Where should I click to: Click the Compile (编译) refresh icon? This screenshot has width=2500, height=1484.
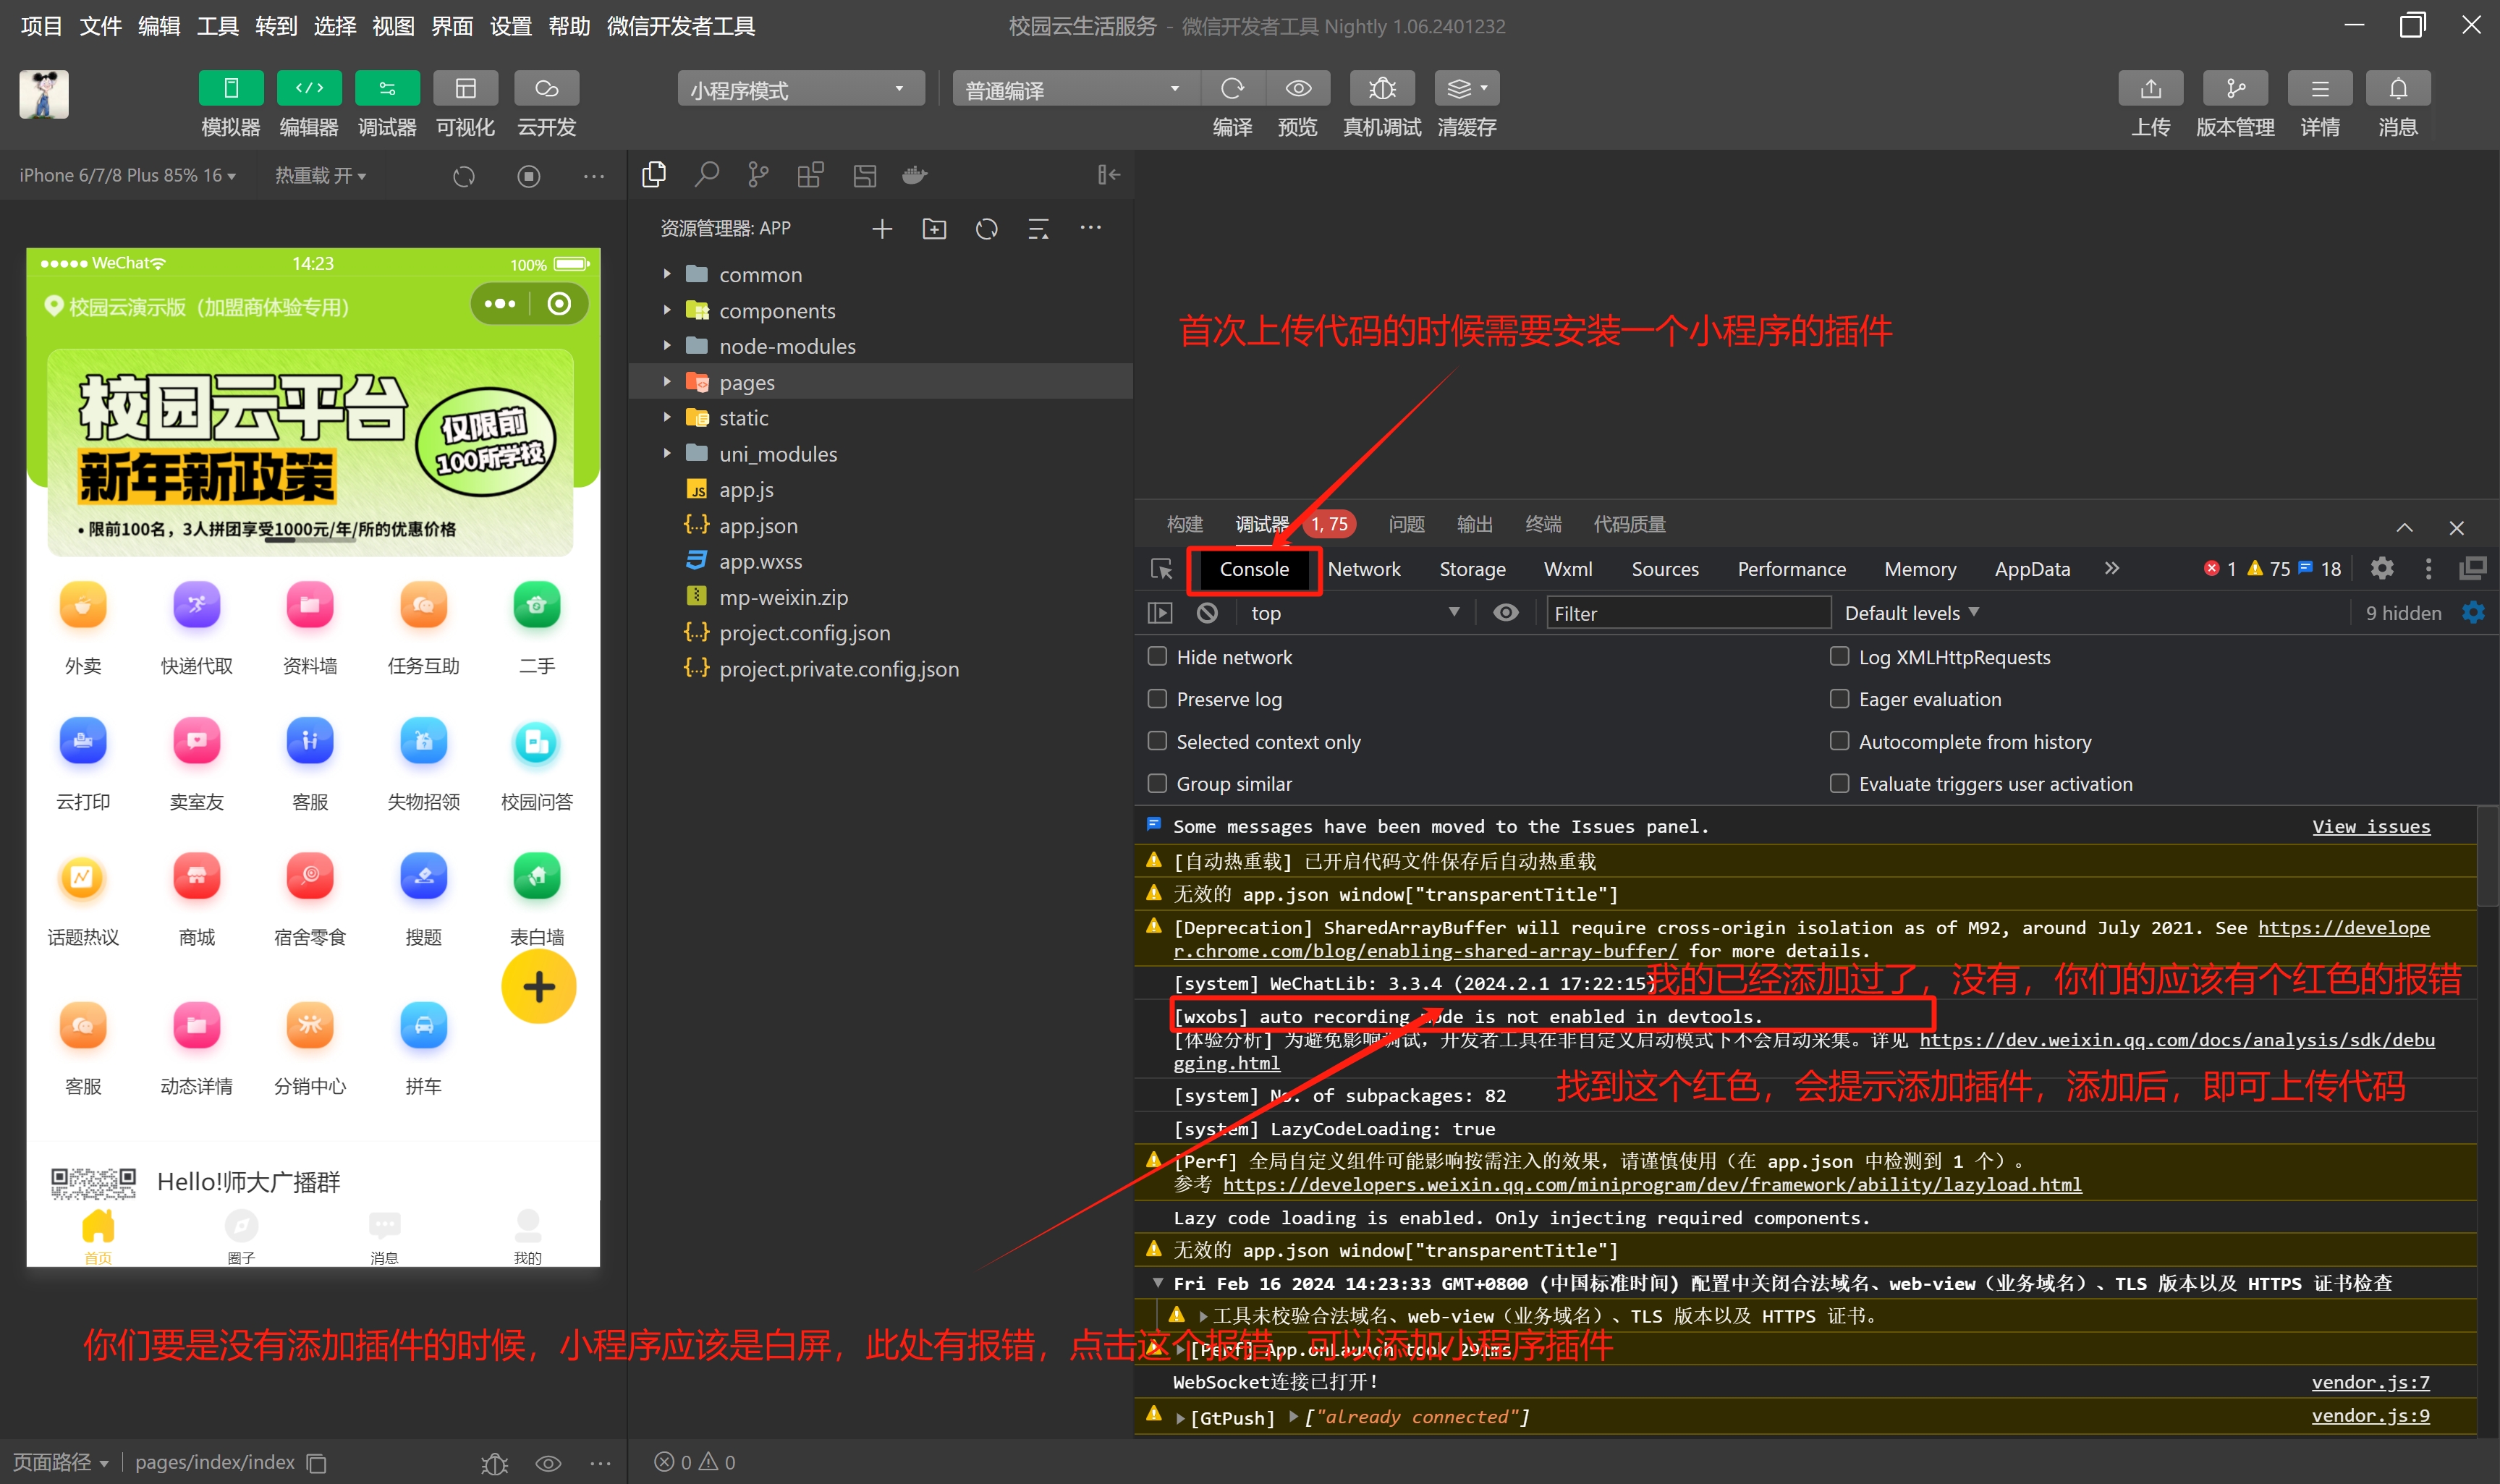pyautogui.click(x=1232, y=88)
